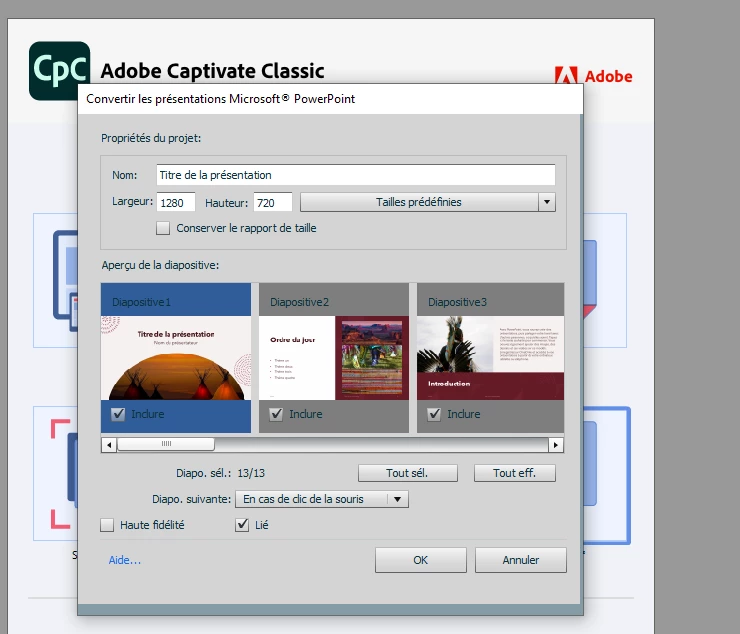Select the Diapositive3 thumbnail preview

point(490,358)
